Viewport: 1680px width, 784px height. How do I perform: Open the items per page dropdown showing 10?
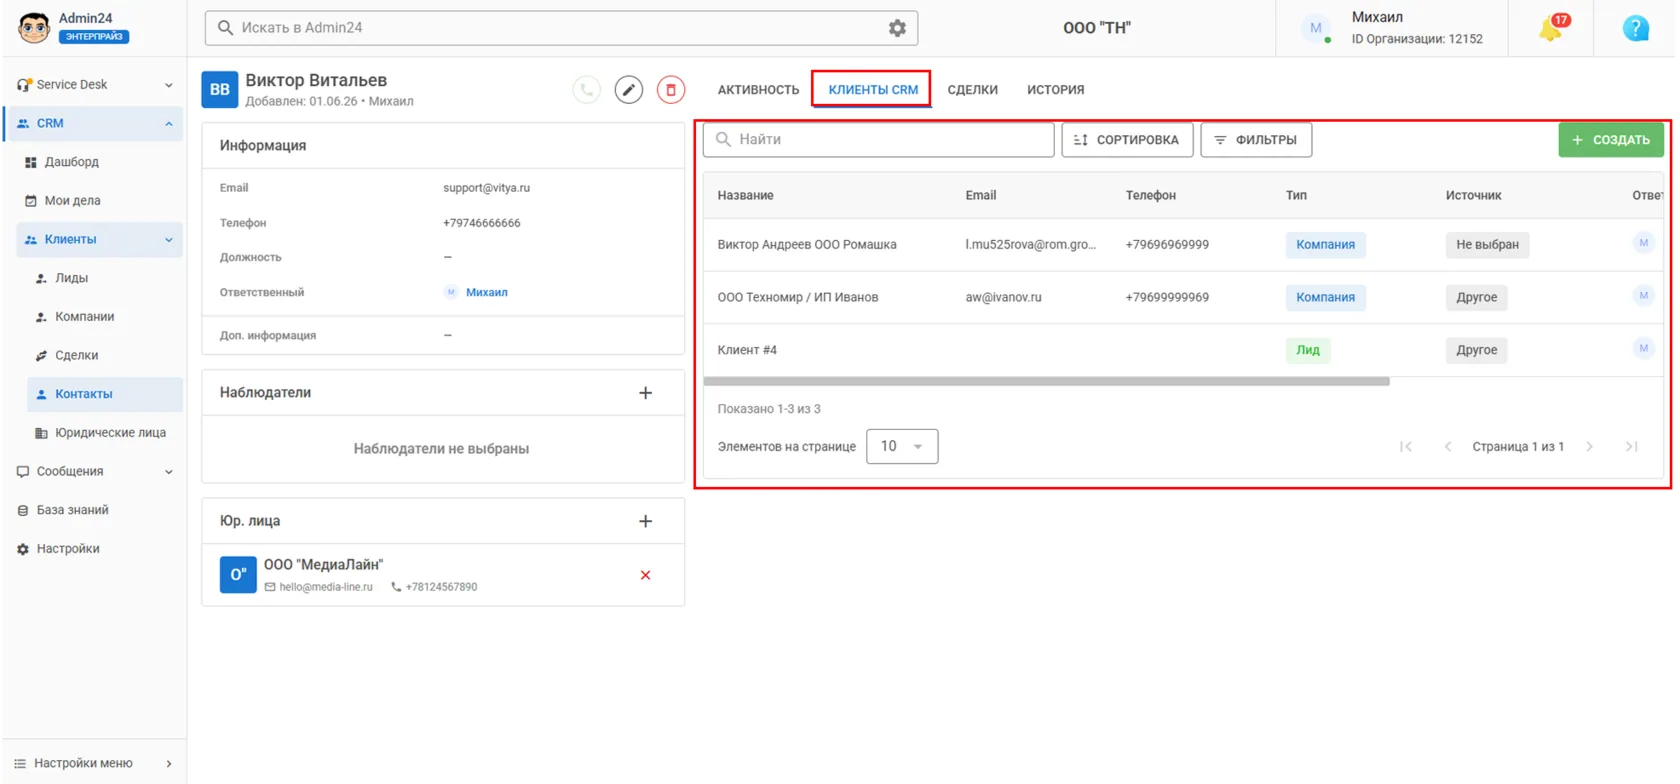902,446
